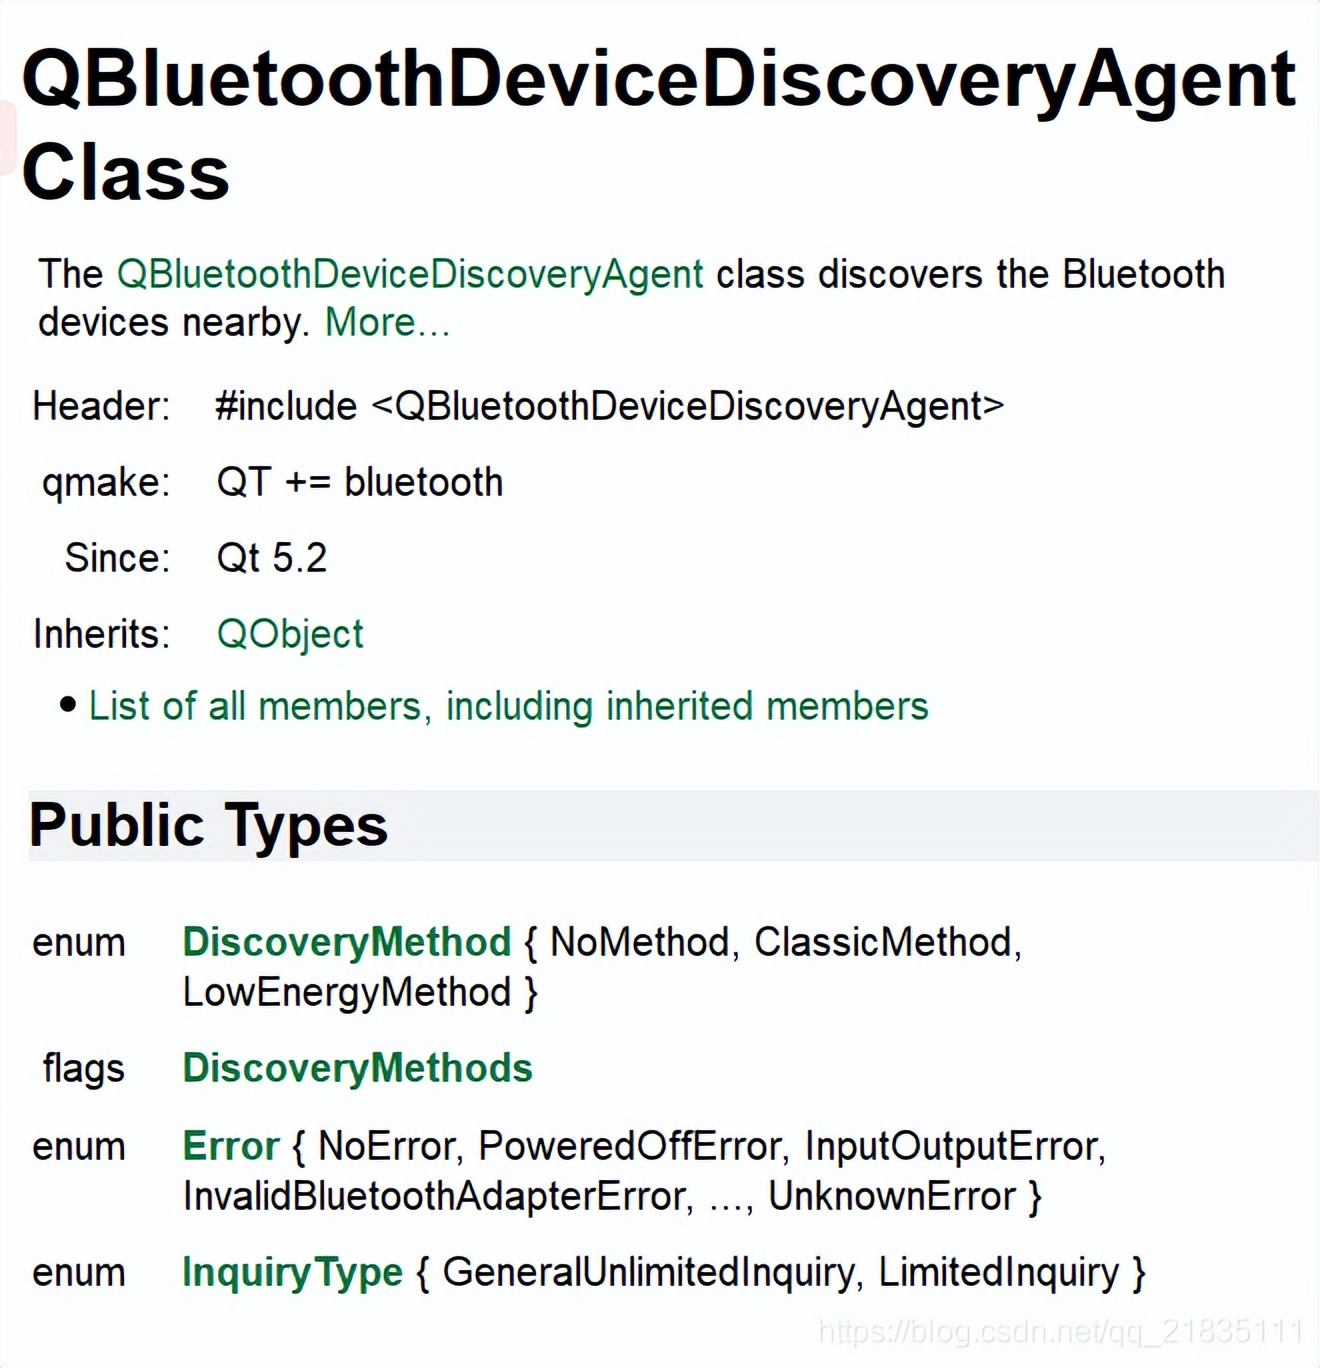Click the NoMethod enum value
1320x1368 pixels.
coord(639,942)
